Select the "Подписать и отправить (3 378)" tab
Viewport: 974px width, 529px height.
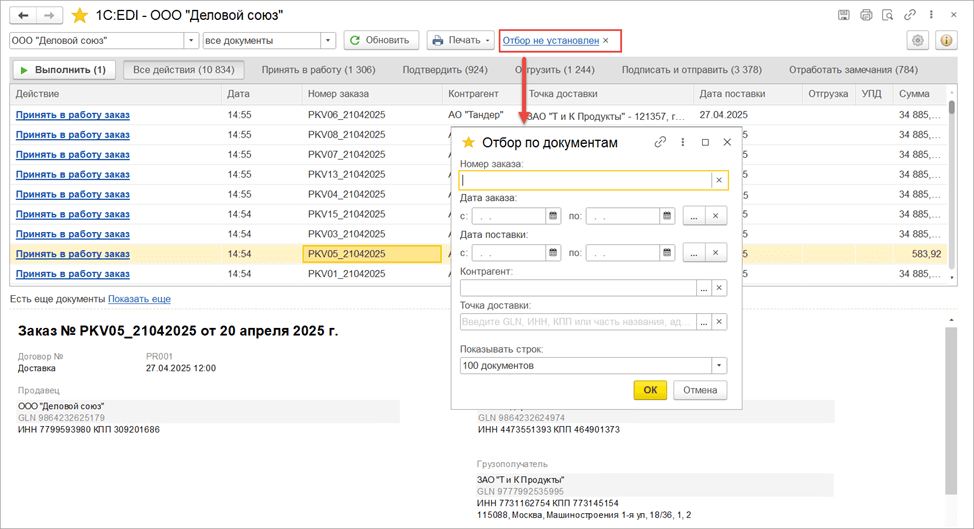coord(691,70)
